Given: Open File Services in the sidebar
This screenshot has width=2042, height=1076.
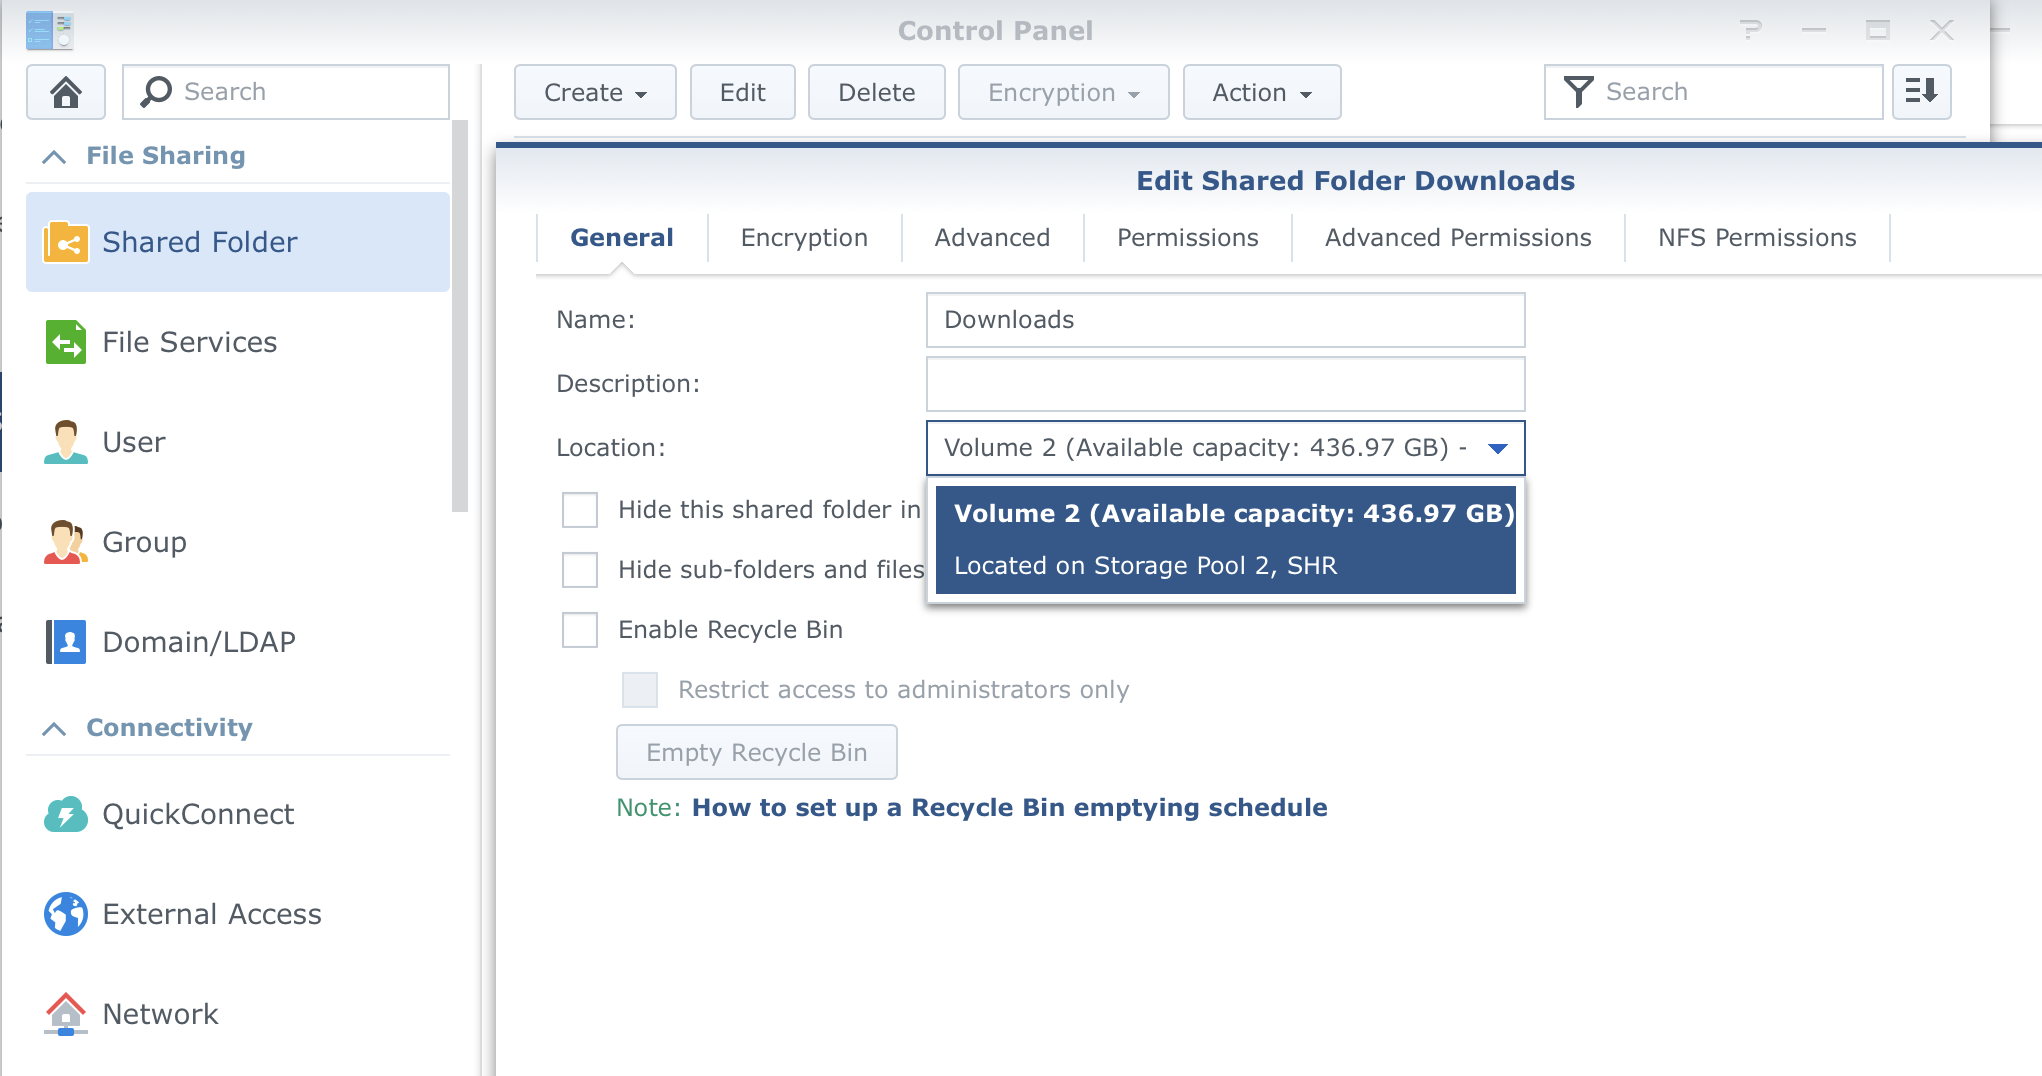Looking at the screenshot, I should [x=238, y=342].
